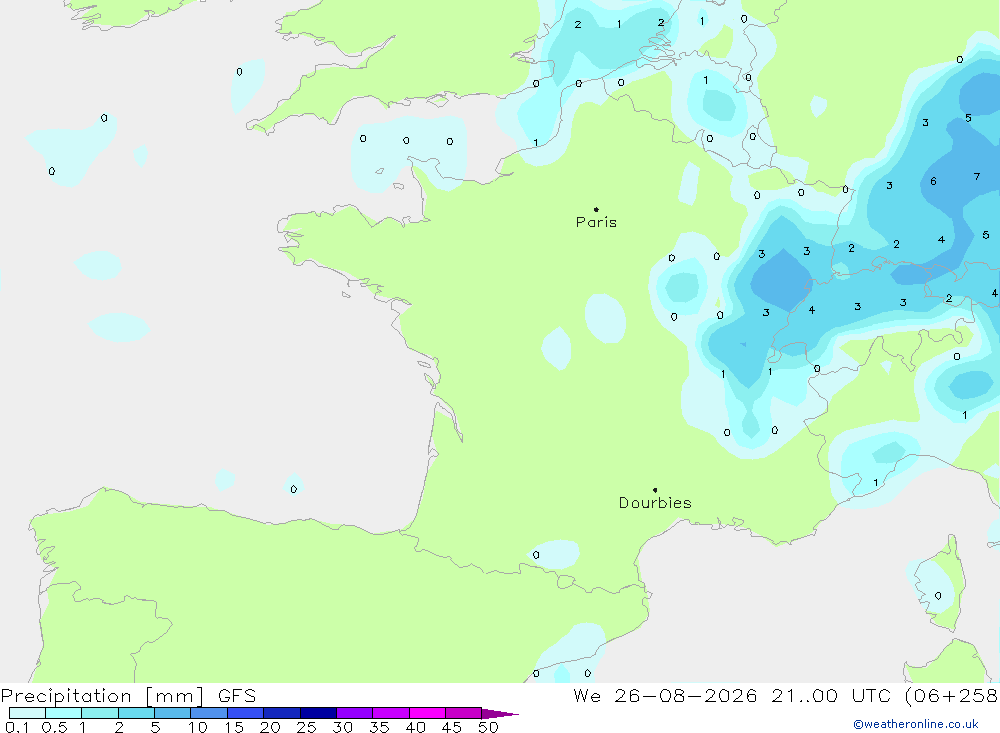Click legend scale label '20'
This screenshot has height=733, width=1000.
(x=270, y=727)
